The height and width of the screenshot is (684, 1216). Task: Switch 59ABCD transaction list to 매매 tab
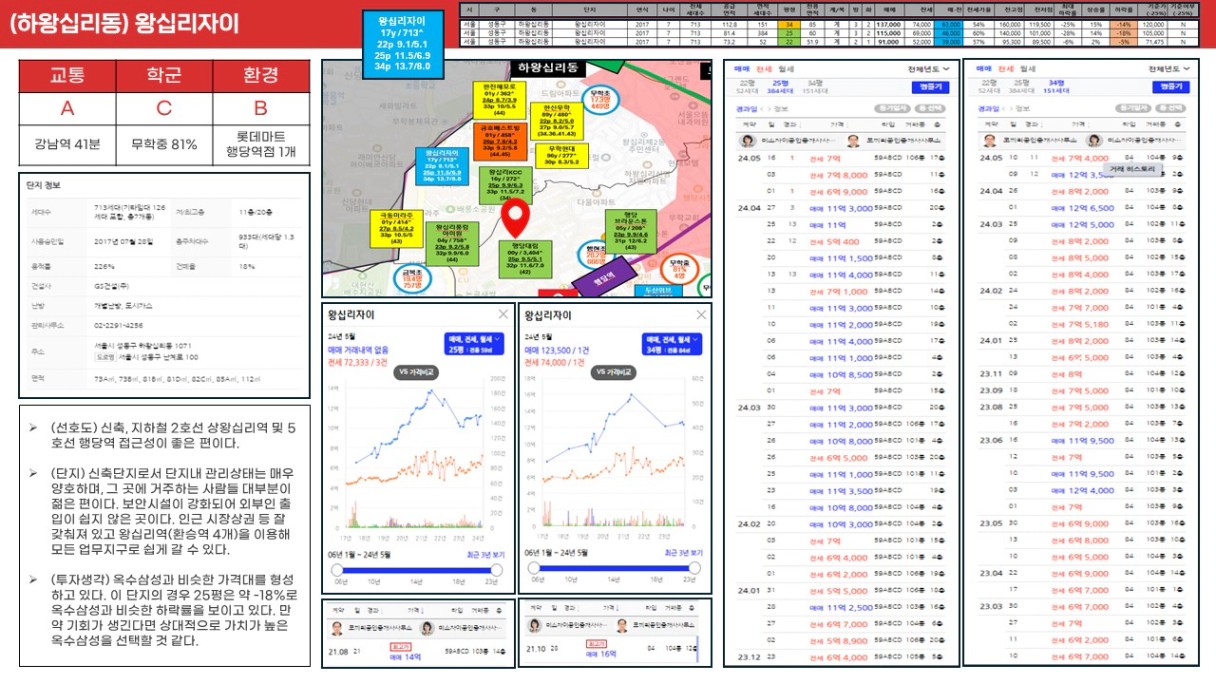[742, 70]
